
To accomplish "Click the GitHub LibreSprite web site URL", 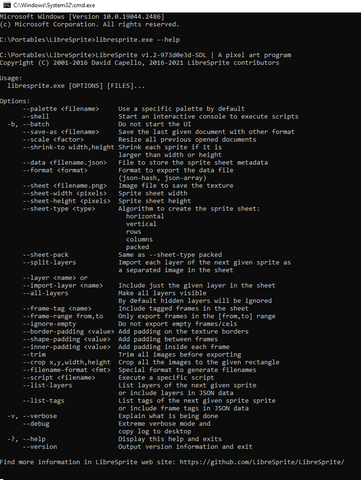I will pos(262,462).
